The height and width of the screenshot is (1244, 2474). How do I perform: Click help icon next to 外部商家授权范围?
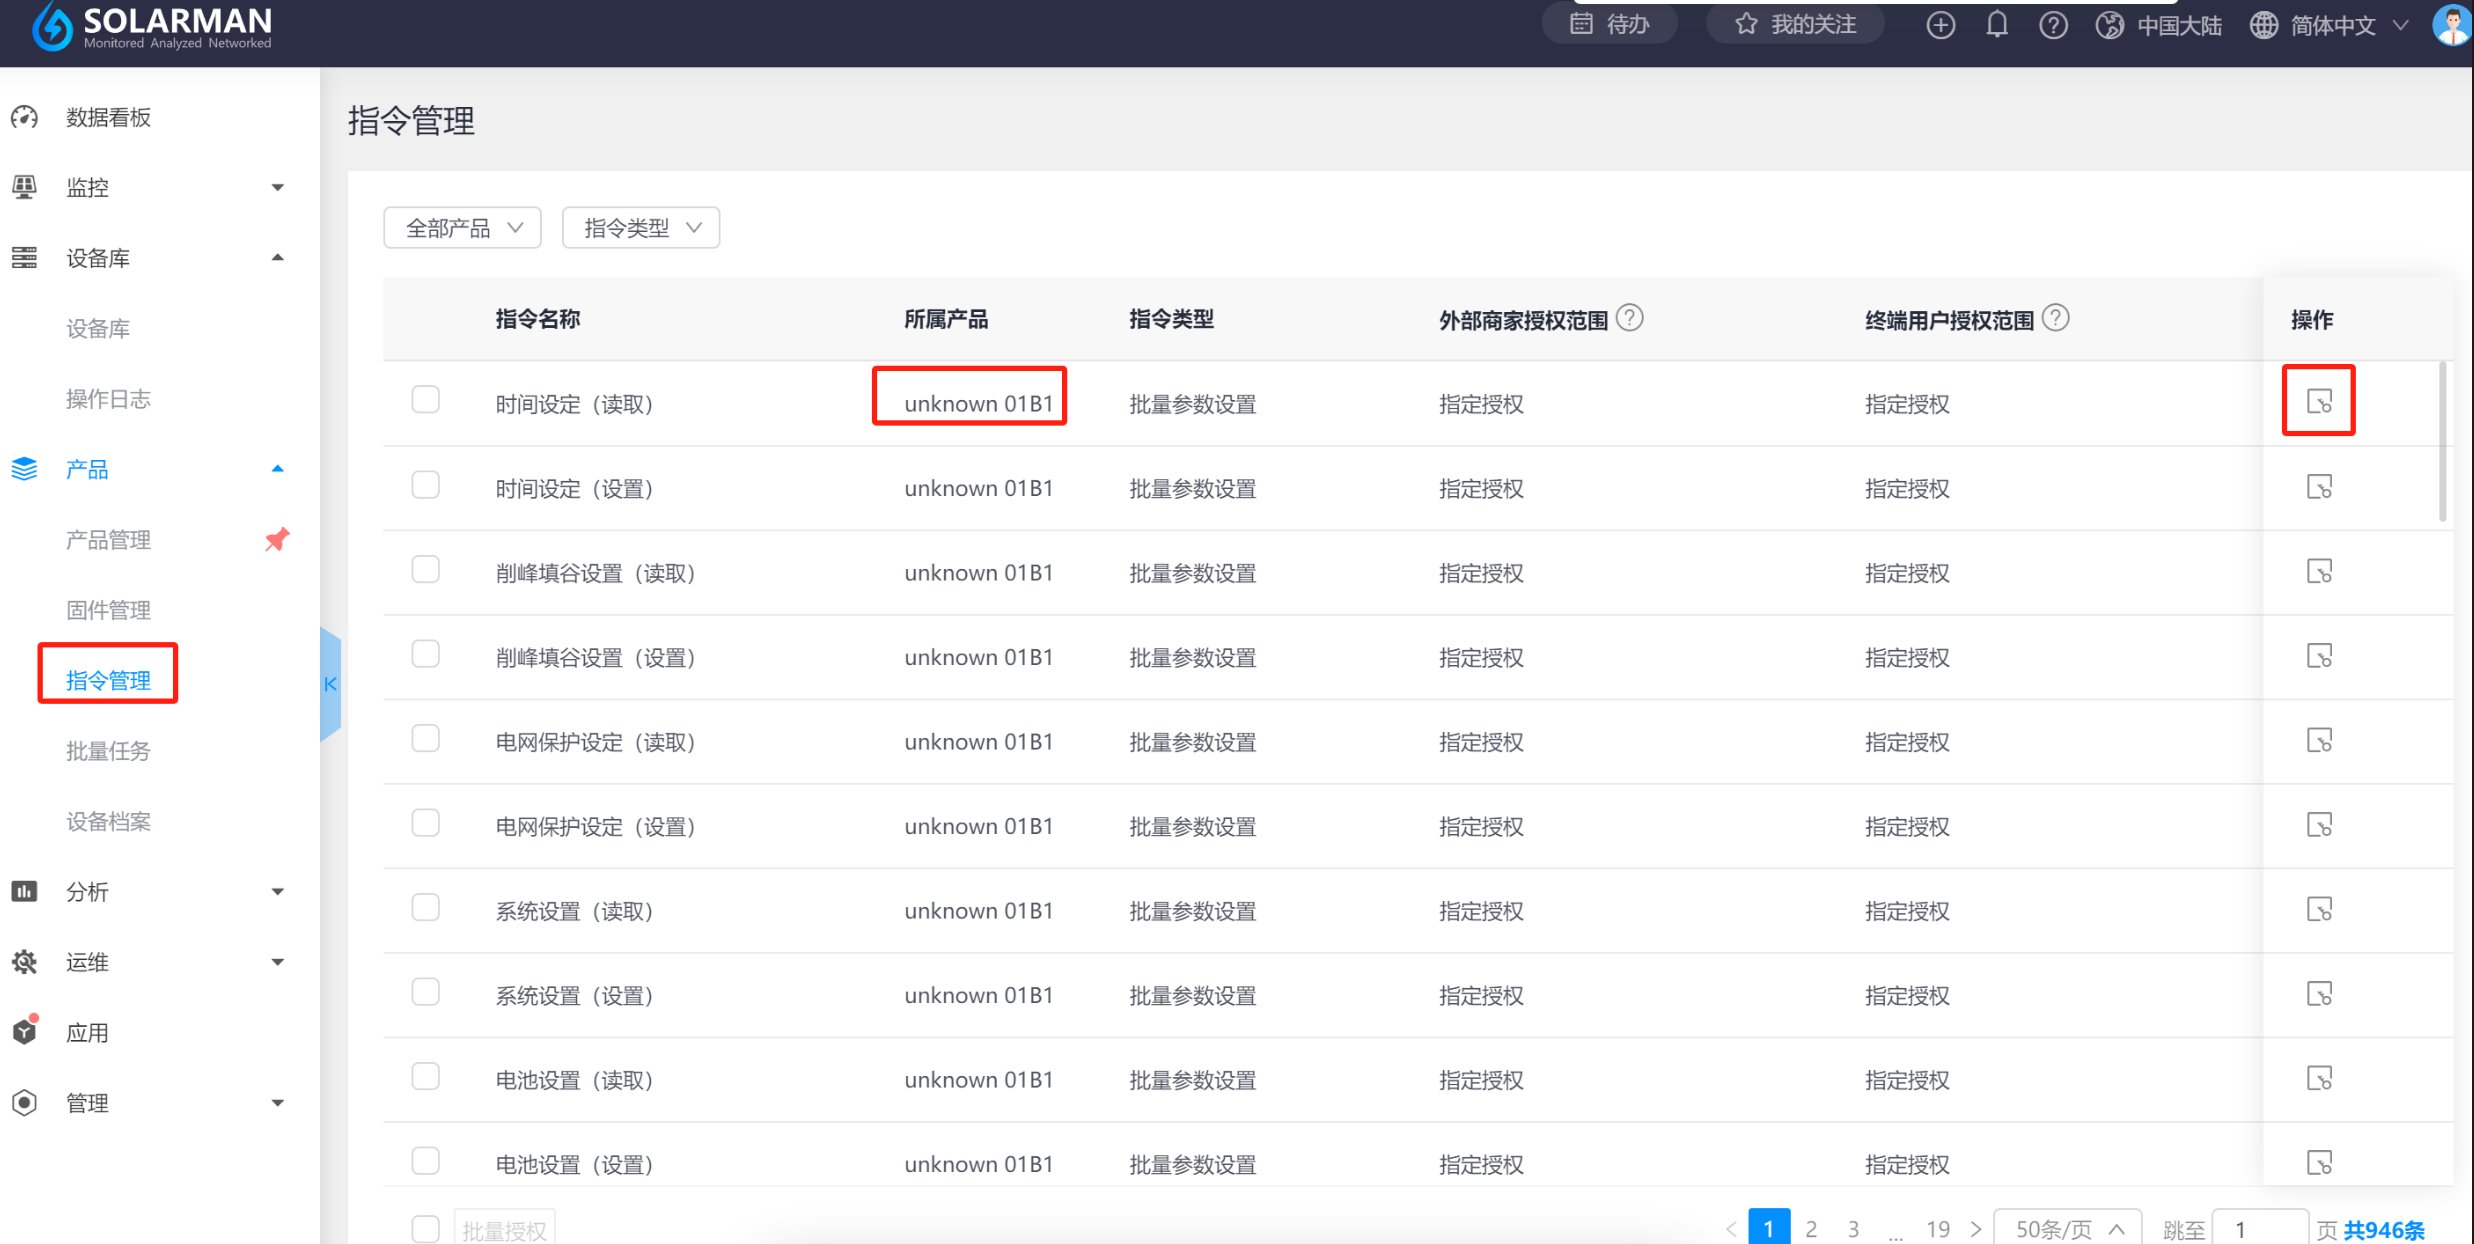(x=1629, y=318)
